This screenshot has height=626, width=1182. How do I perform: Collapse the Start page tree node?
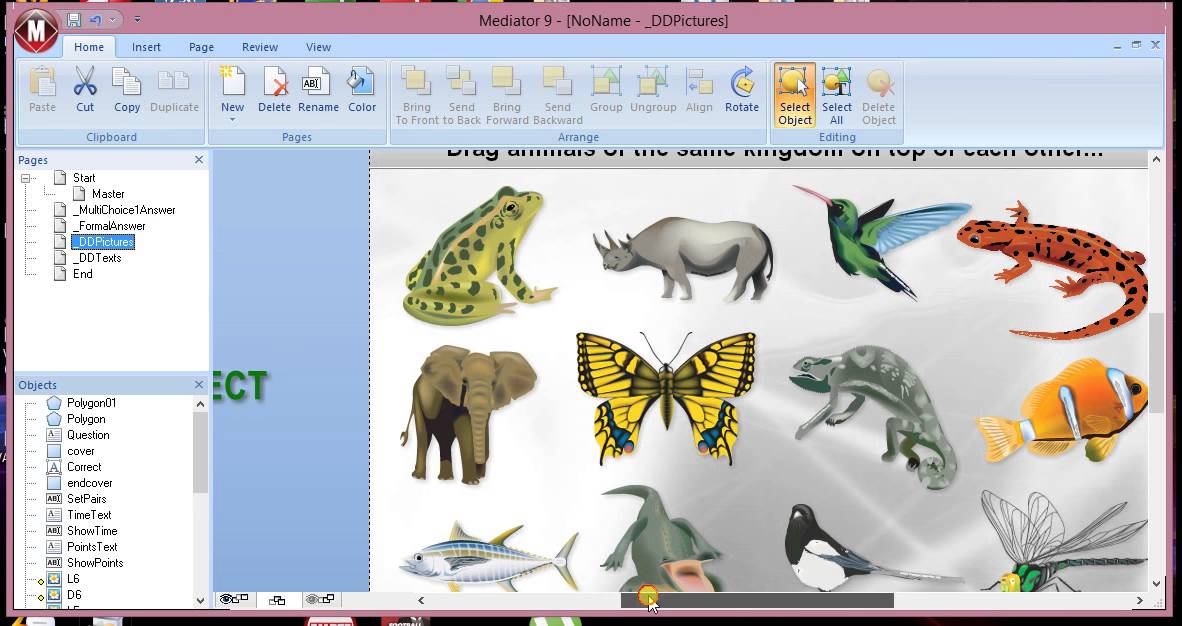tap(25, 179)
